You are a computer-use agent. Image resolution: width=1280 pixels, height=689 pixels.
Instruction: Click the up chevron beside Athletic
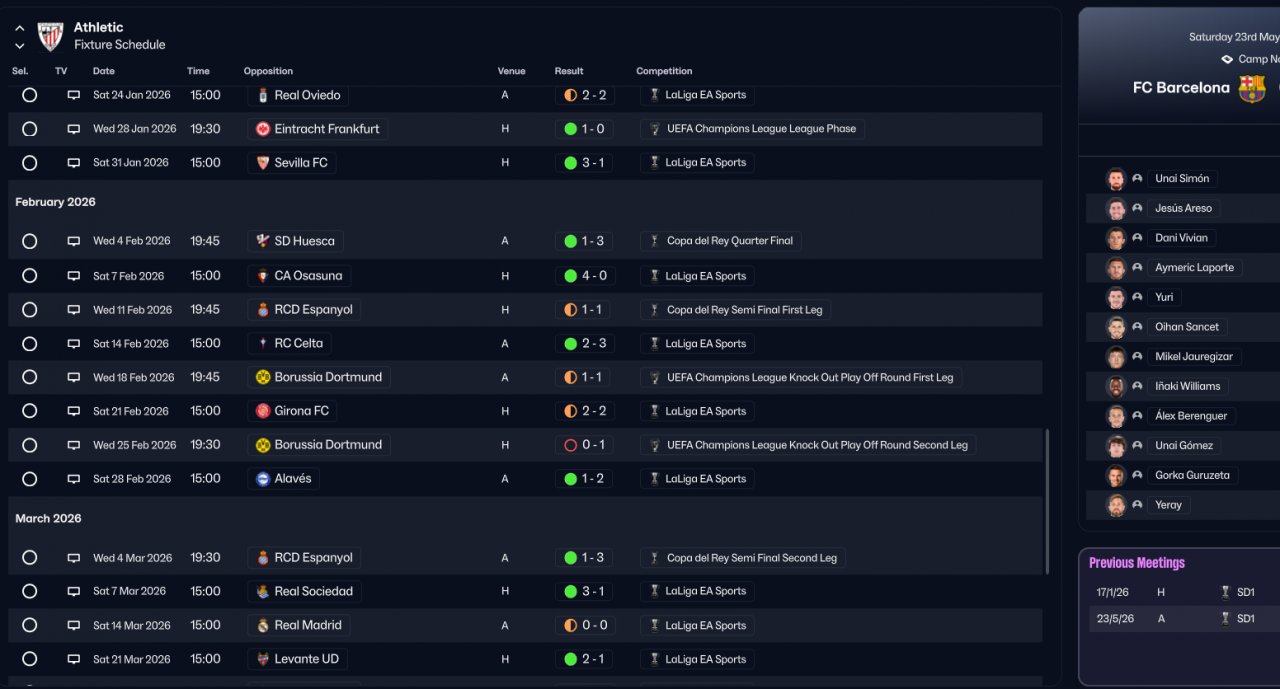(20, 28)
